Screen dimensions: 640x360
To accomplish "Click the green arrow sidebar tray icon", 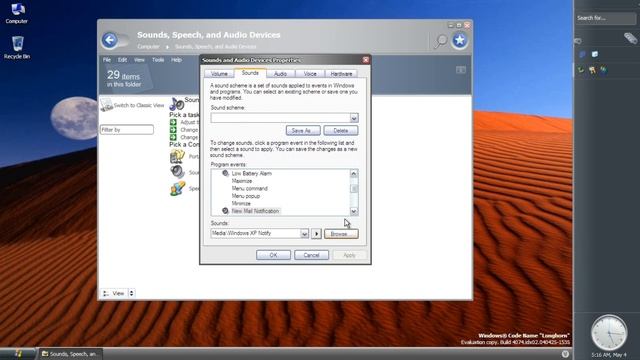I will [x=581, y=70].
